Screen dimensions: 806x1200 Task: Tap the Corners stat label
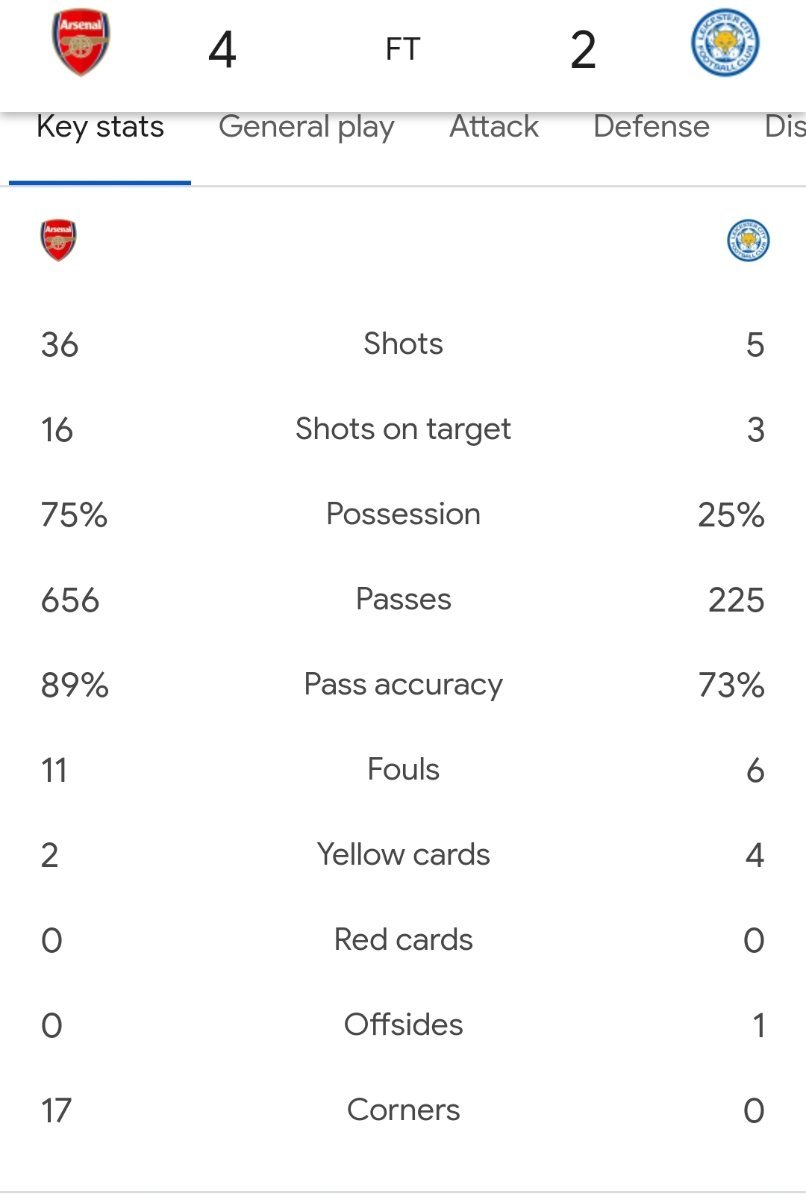click(x=403, y=1110)
